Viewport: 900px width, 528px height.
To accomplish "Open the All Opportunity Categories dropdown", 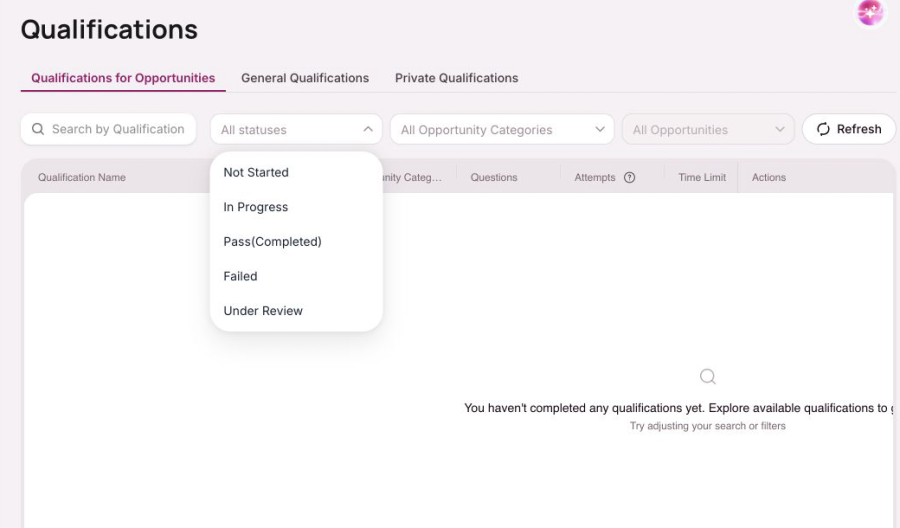I will tap(502, 129).
